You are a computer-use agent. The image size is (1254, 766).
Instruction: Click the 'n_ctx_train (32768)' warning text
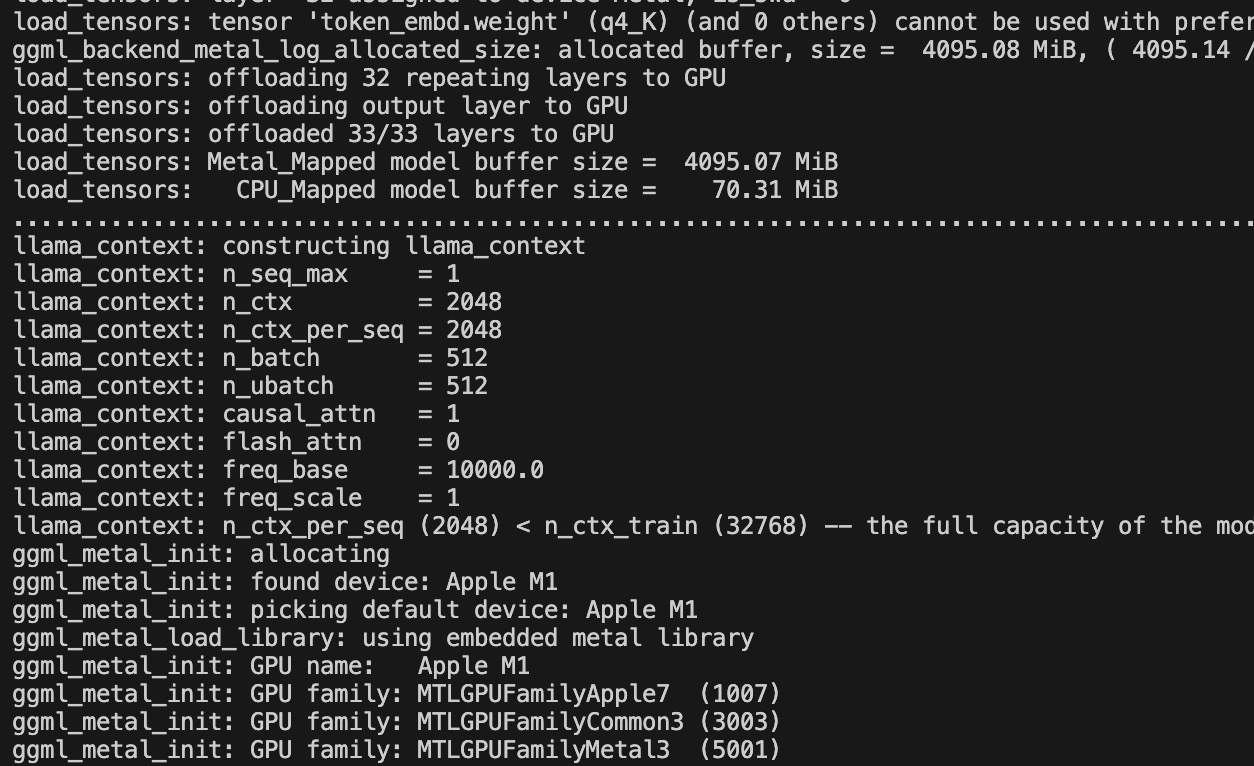click(676, 526)
